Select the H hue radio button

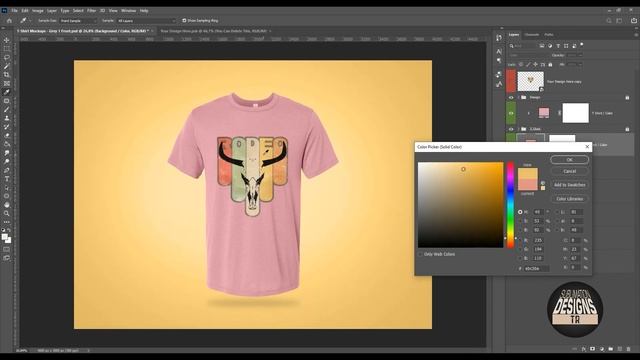click(520, 212)
